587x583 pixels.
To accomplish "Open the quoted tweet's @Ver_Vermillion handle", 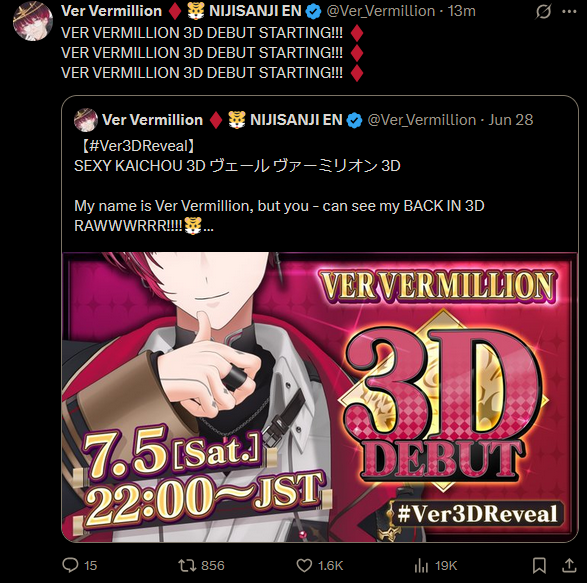I will [422, 120].
